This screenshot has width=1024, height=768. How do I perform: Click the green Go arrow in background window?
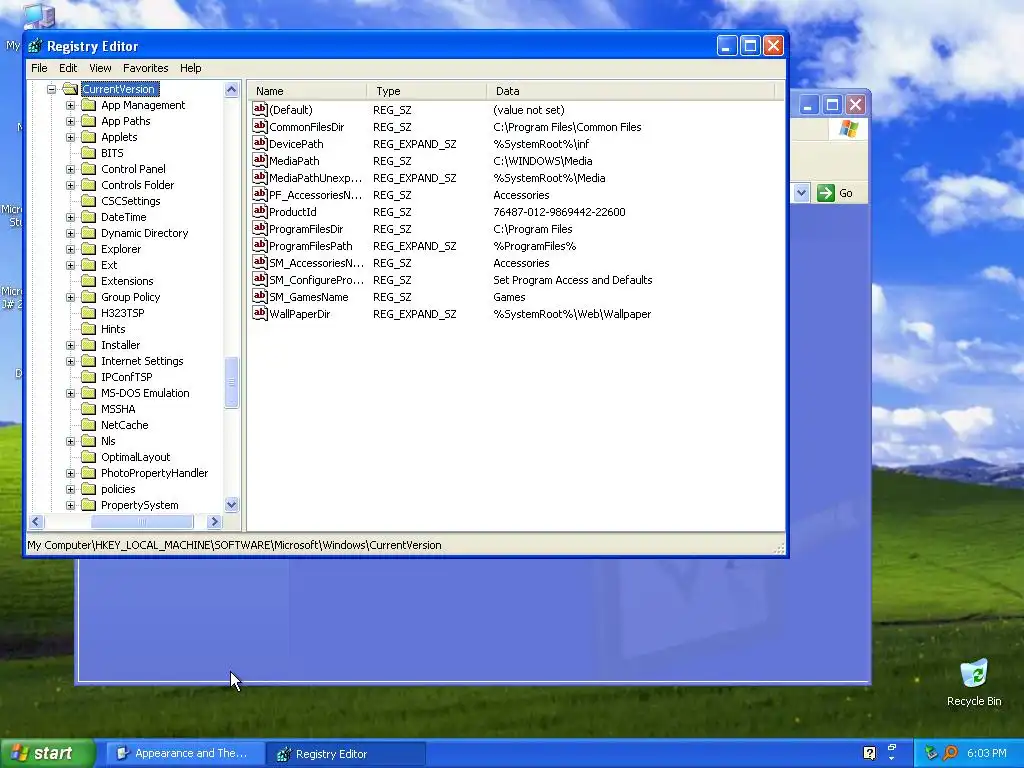(x=825, y=193)
